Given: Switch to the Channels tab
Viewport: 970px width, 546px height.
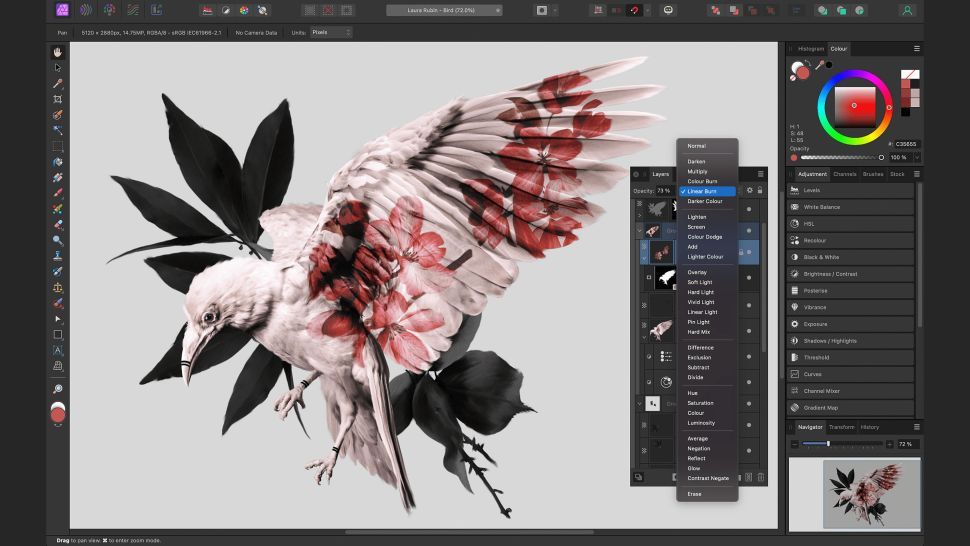Looking at the screenshot, I should (x=844, y=174).
